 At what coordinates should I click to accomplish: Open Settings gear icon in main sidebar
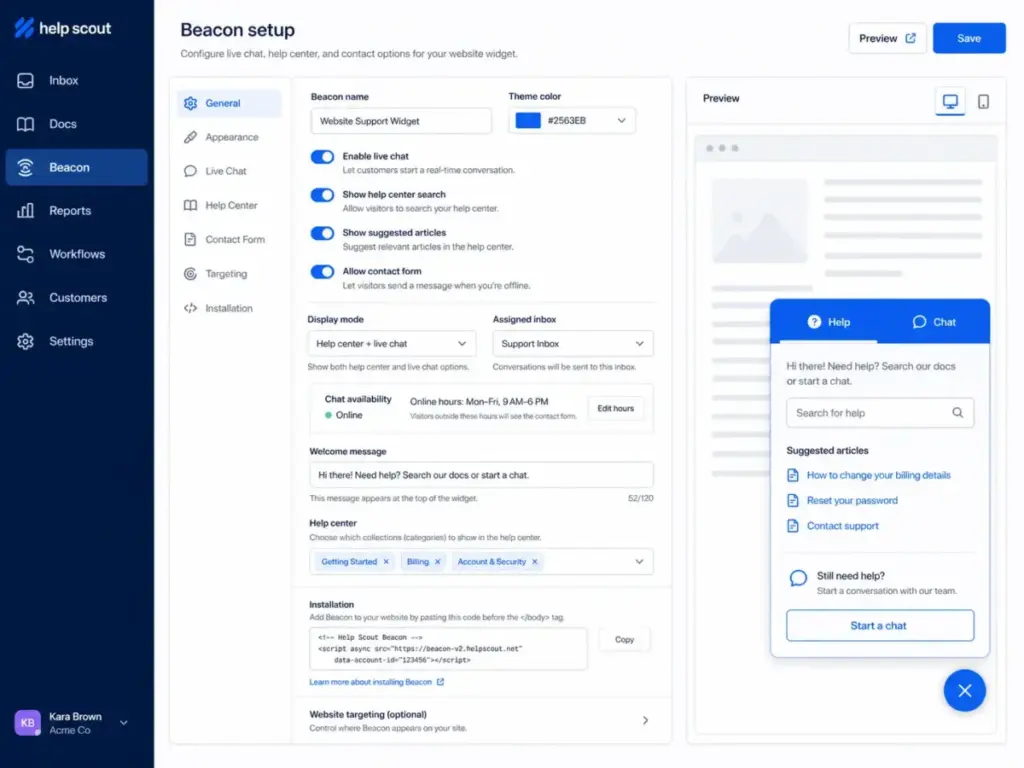(x=25, y=341)
